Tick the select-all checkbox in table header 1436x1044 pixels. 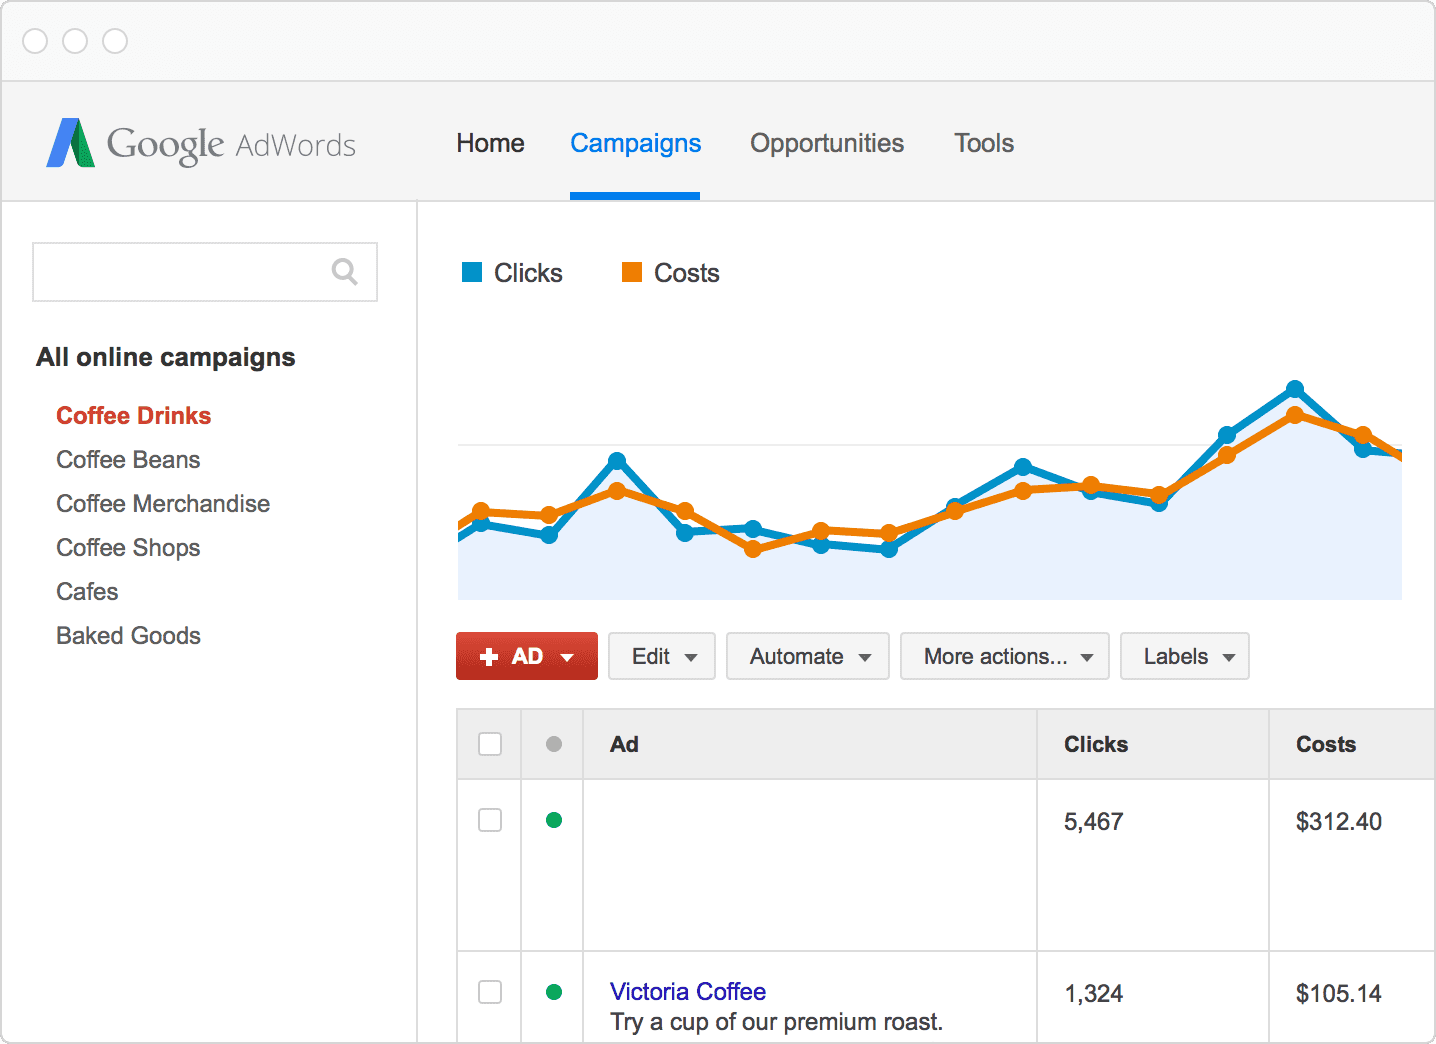(x=490, y=744)
